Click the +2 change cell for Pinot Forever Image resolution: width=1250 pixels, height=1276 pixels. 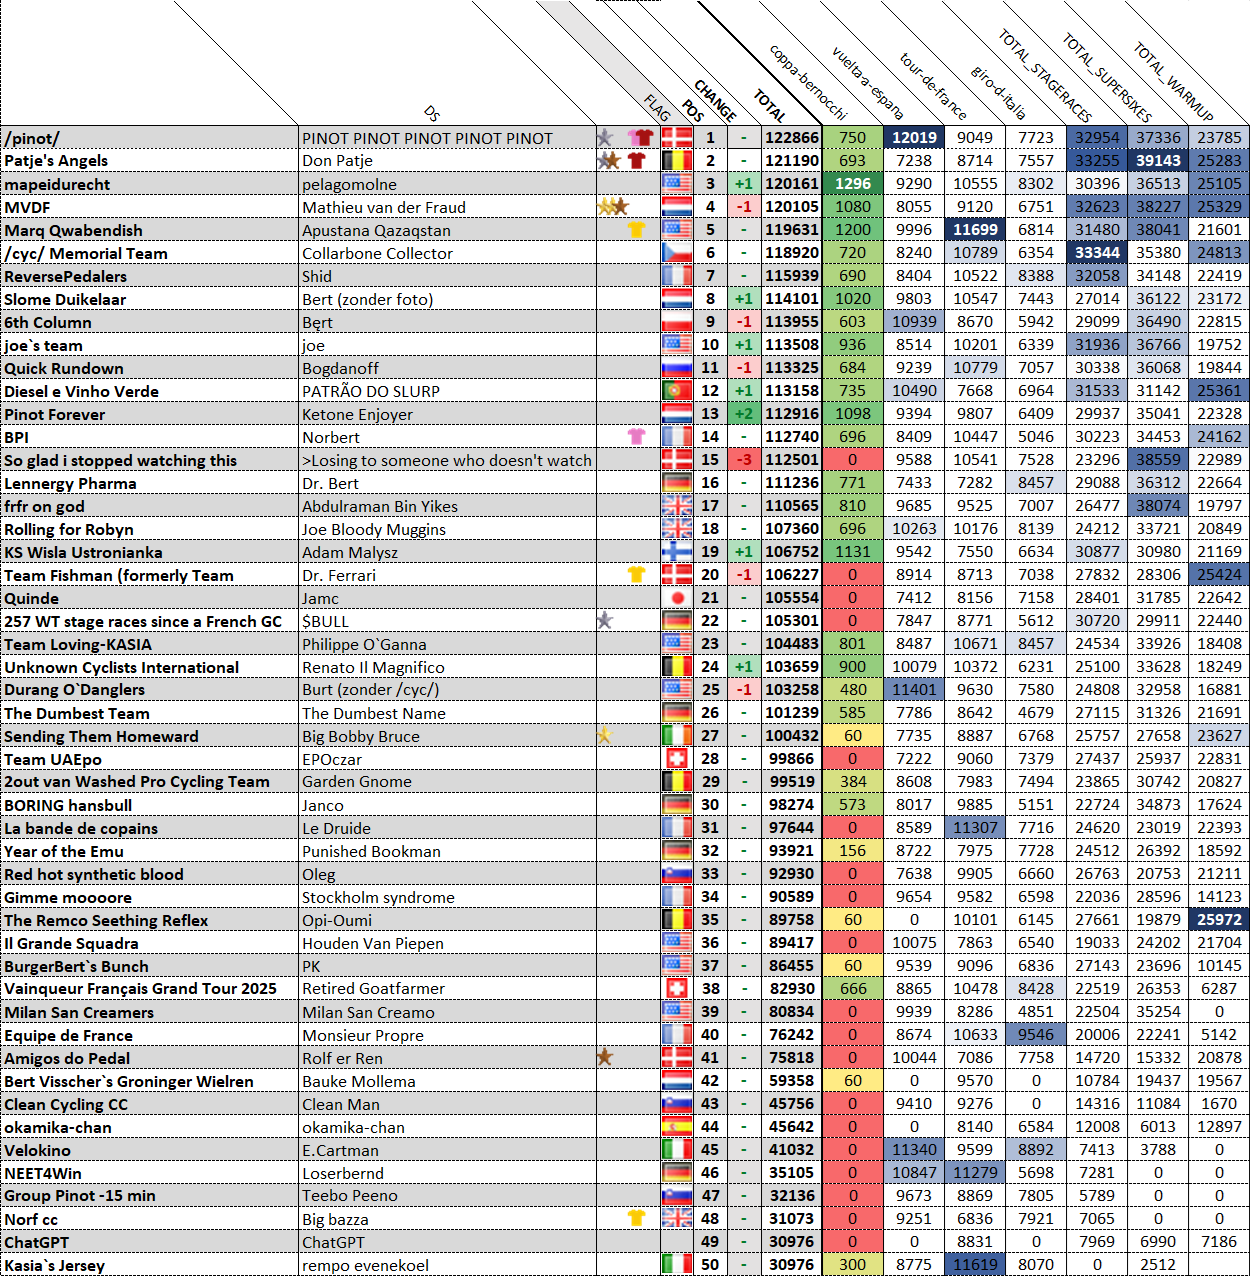coord(743,414)
